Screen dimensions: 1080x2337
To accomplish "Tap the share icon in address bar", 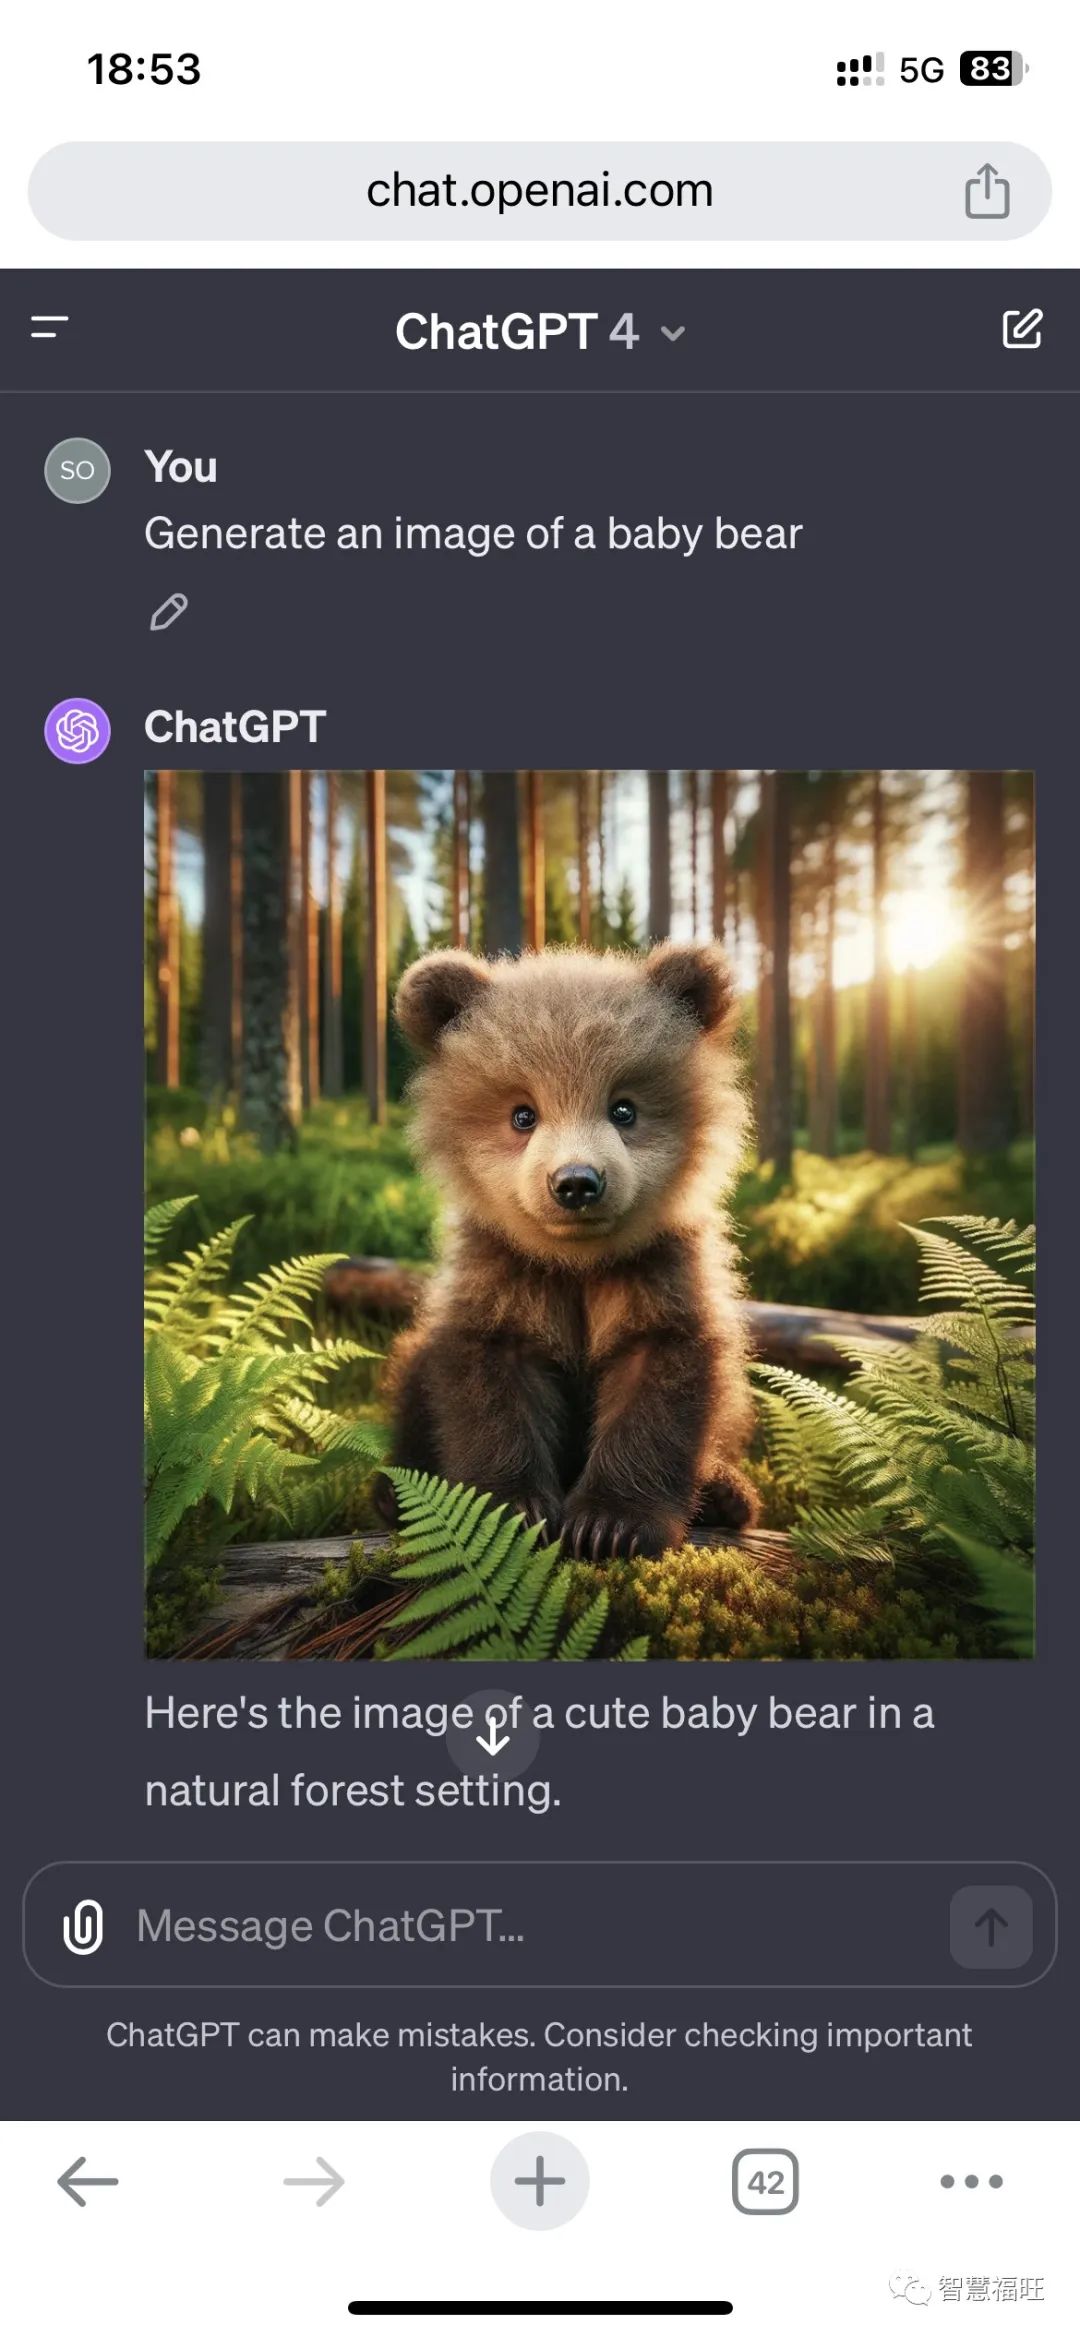I will point(987,190).
